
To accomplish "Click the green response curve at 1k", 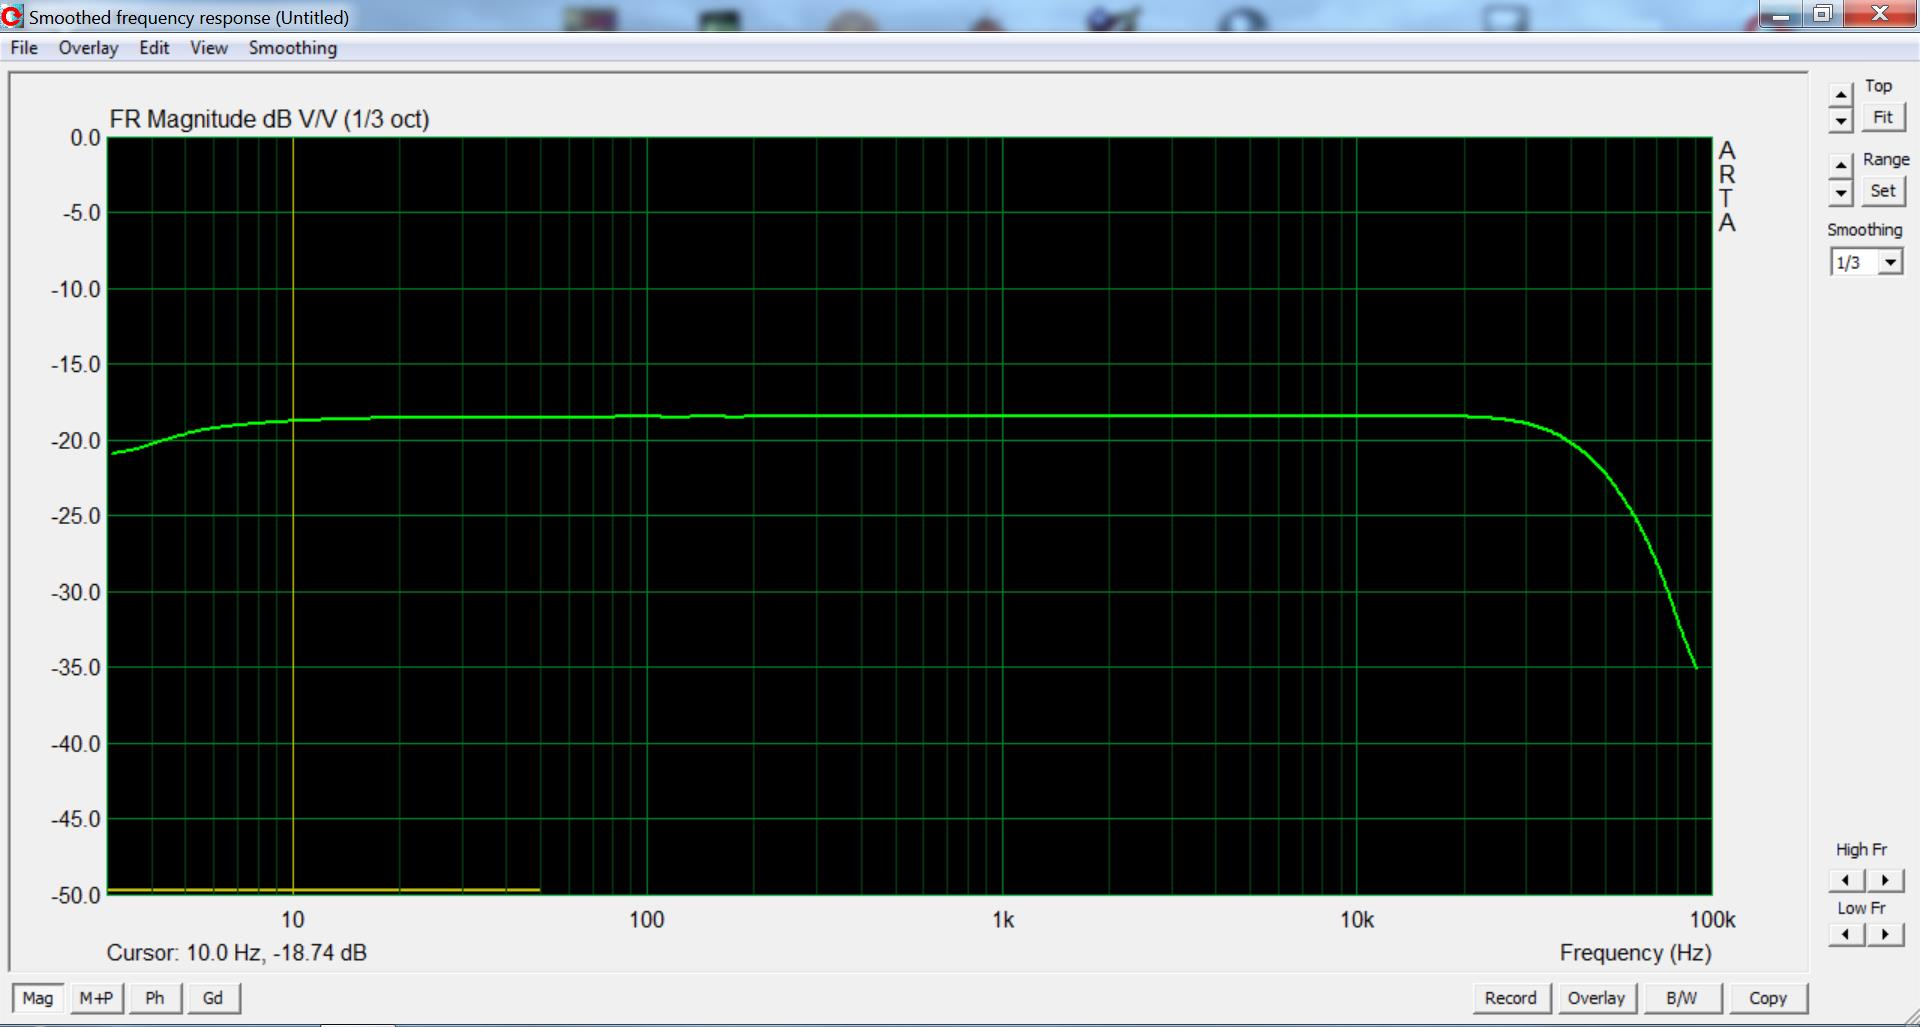I will pyautogui.click(x=1003, y=415).
